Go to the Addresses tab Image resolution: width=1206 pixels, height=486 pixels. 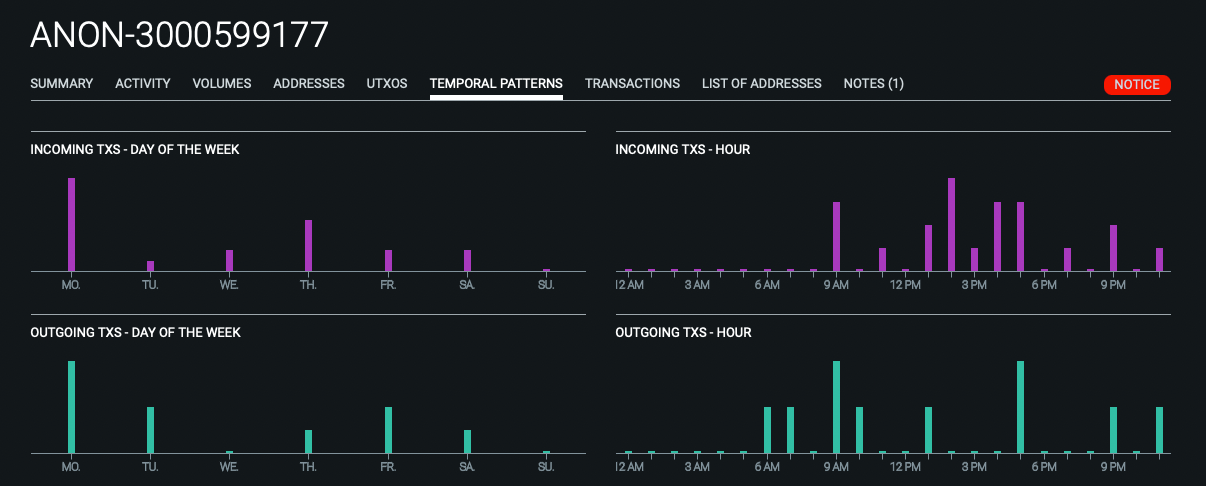309,84
